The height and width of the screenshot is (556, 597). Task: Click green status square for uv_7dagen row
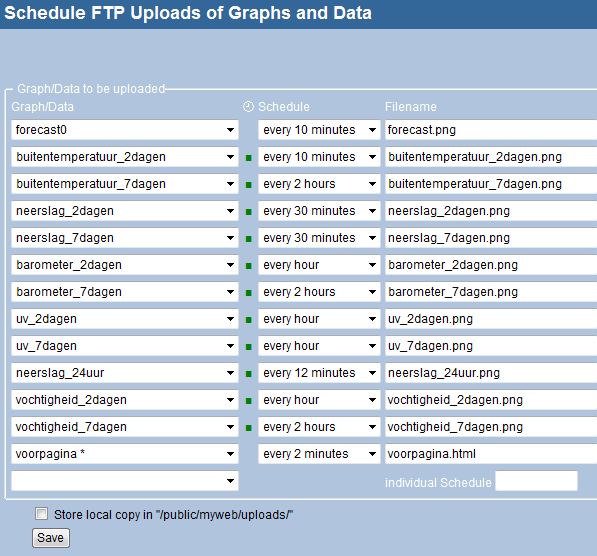249,347
